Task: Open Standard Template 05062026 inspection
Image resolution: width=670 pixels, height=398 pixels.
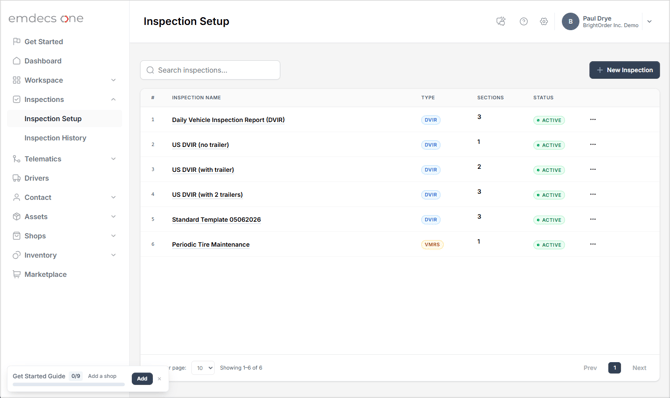Action: [216, 219]
